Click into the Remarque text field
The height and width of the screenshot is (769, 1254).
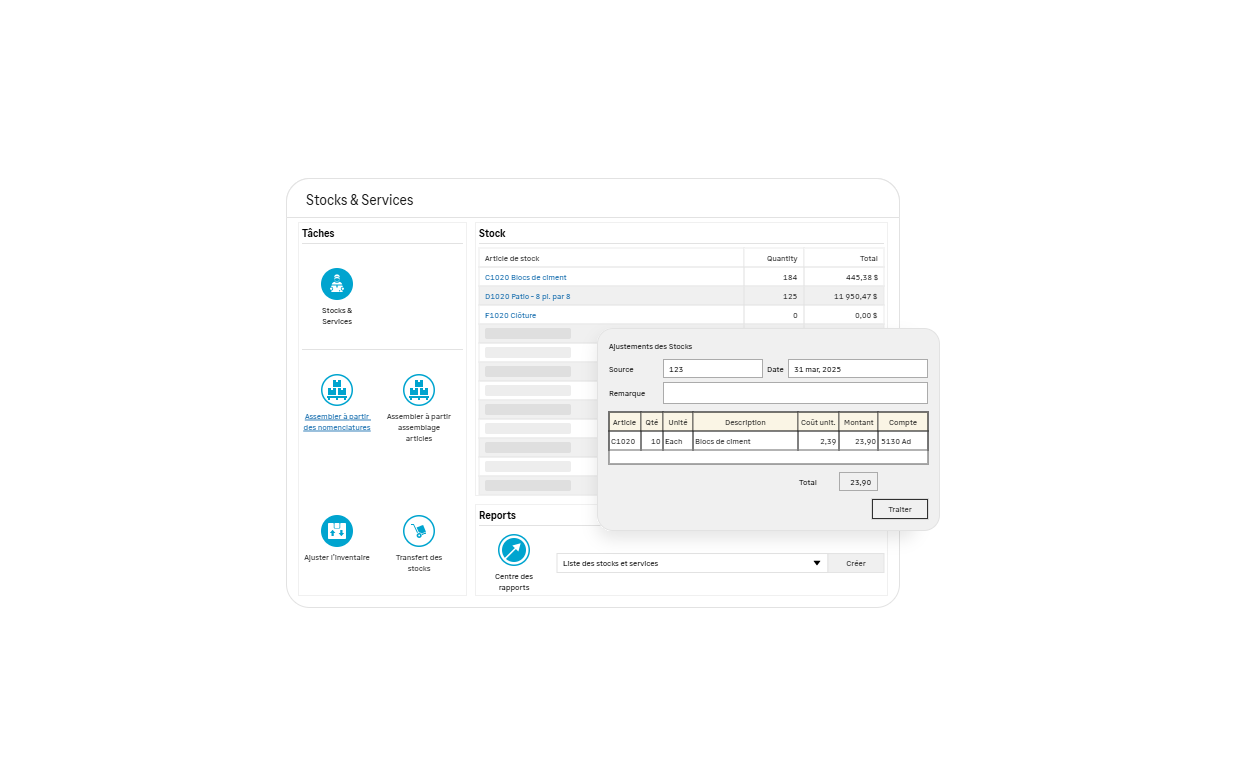click(794, 393)
